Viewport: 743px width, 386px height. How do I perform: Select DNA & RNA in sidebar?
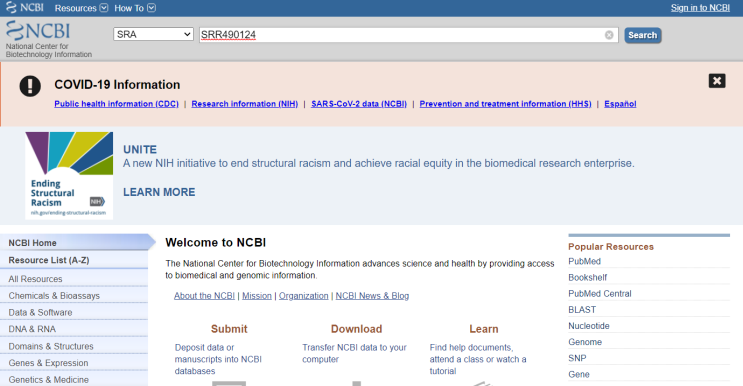click(74, 329)
